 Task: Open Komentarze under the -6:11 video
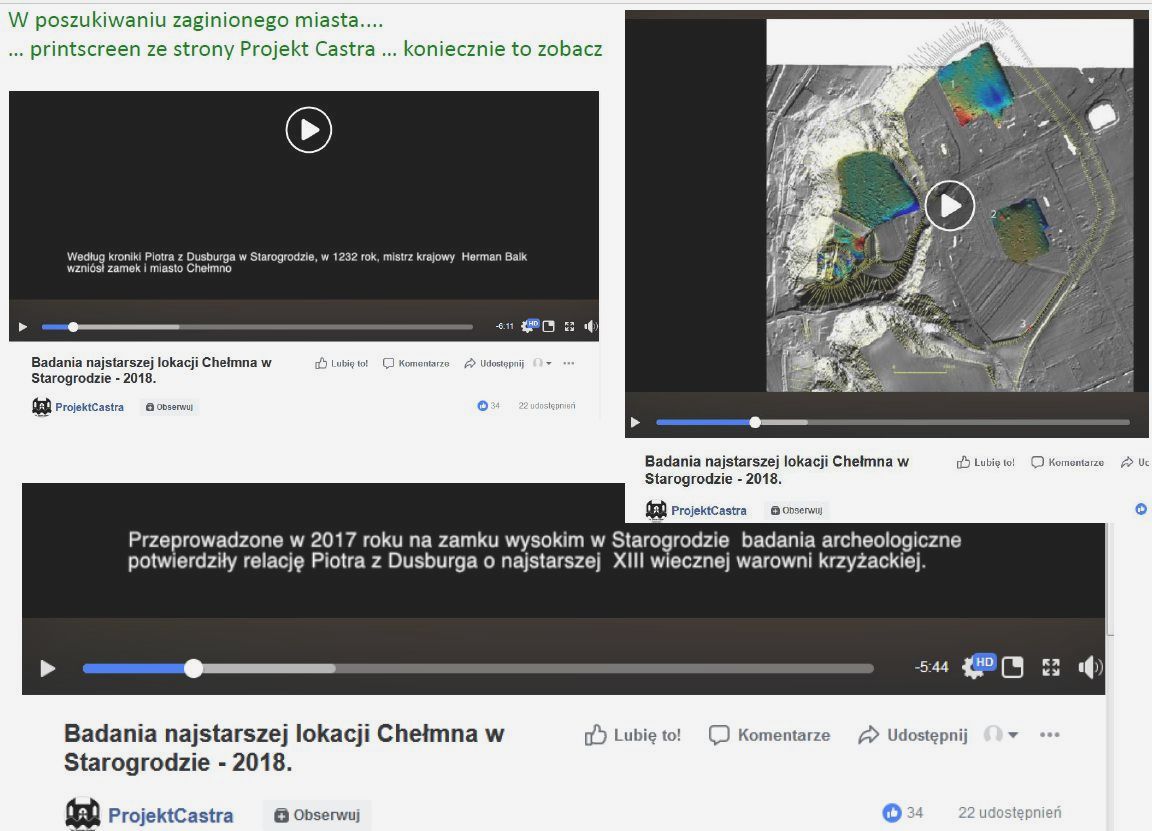(416, 363)
